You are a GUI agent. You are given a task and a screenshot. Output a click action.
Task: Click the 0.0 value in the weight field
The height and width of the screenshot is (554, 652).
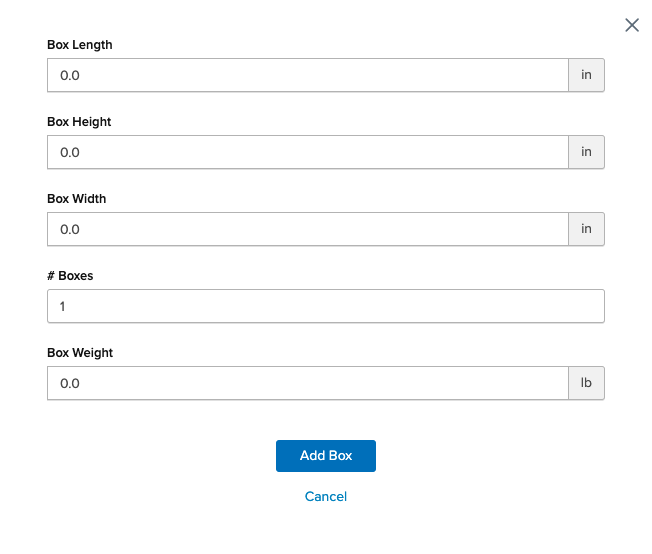(70, 383)
